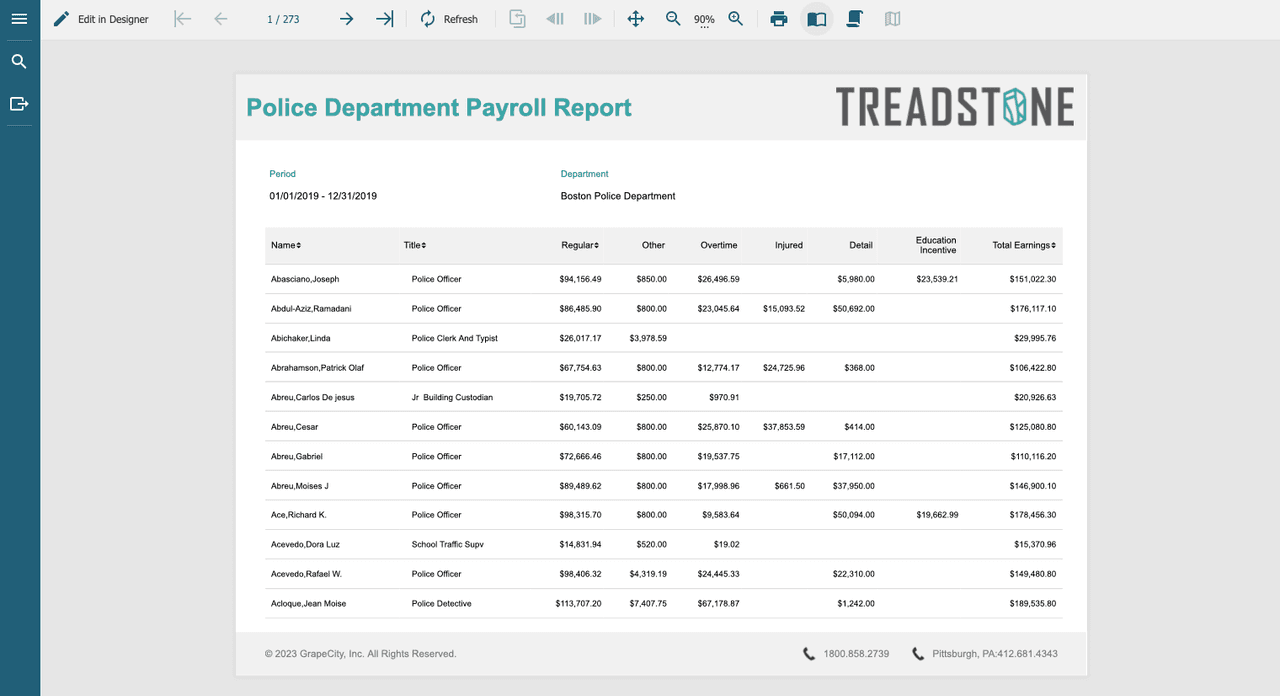1280x696 pixels.
Task: Click the Detail column header
Action: pos(861,245)
